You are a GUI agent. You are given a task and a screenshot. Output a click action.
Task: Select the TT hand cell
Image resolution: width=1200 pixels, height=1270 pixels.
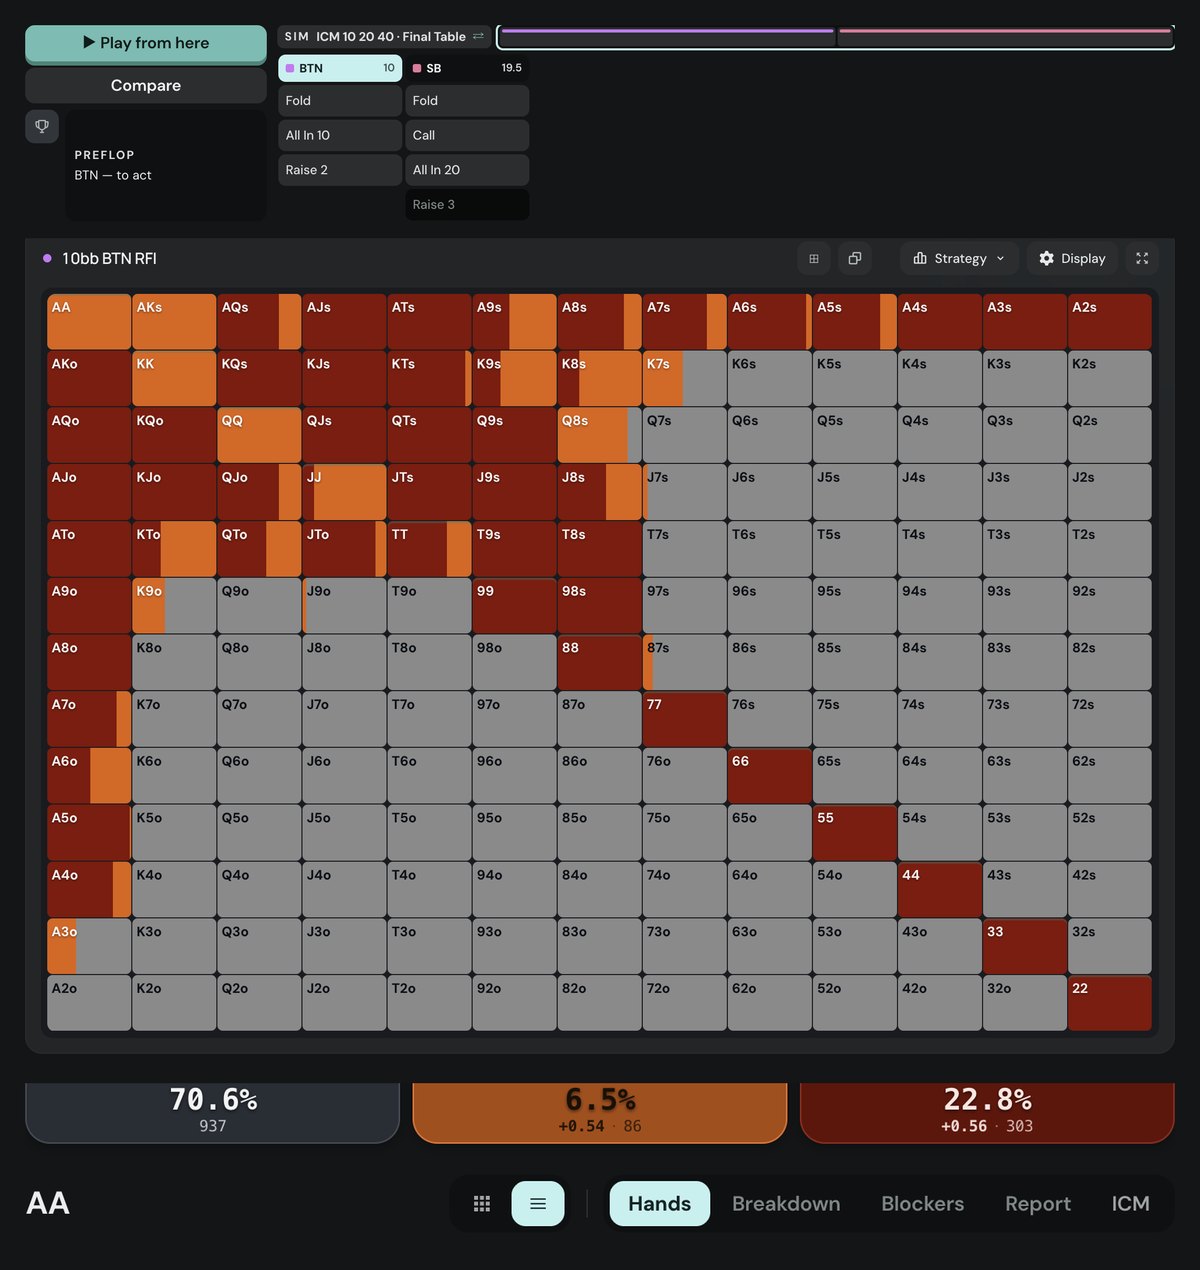(x=429, y=549)
